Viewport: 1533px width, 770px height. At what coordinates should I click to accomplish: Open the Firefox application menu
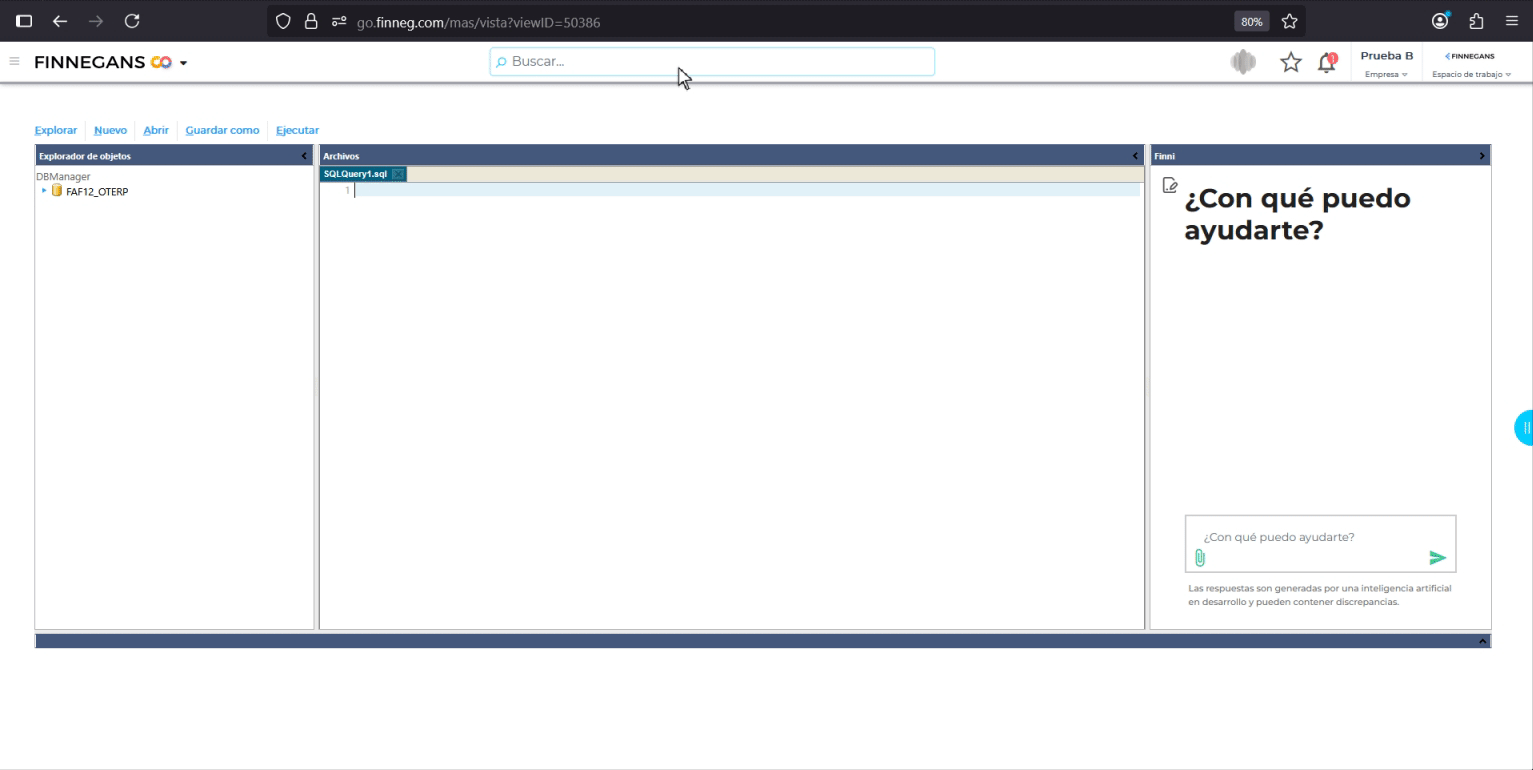(1511, 21)
